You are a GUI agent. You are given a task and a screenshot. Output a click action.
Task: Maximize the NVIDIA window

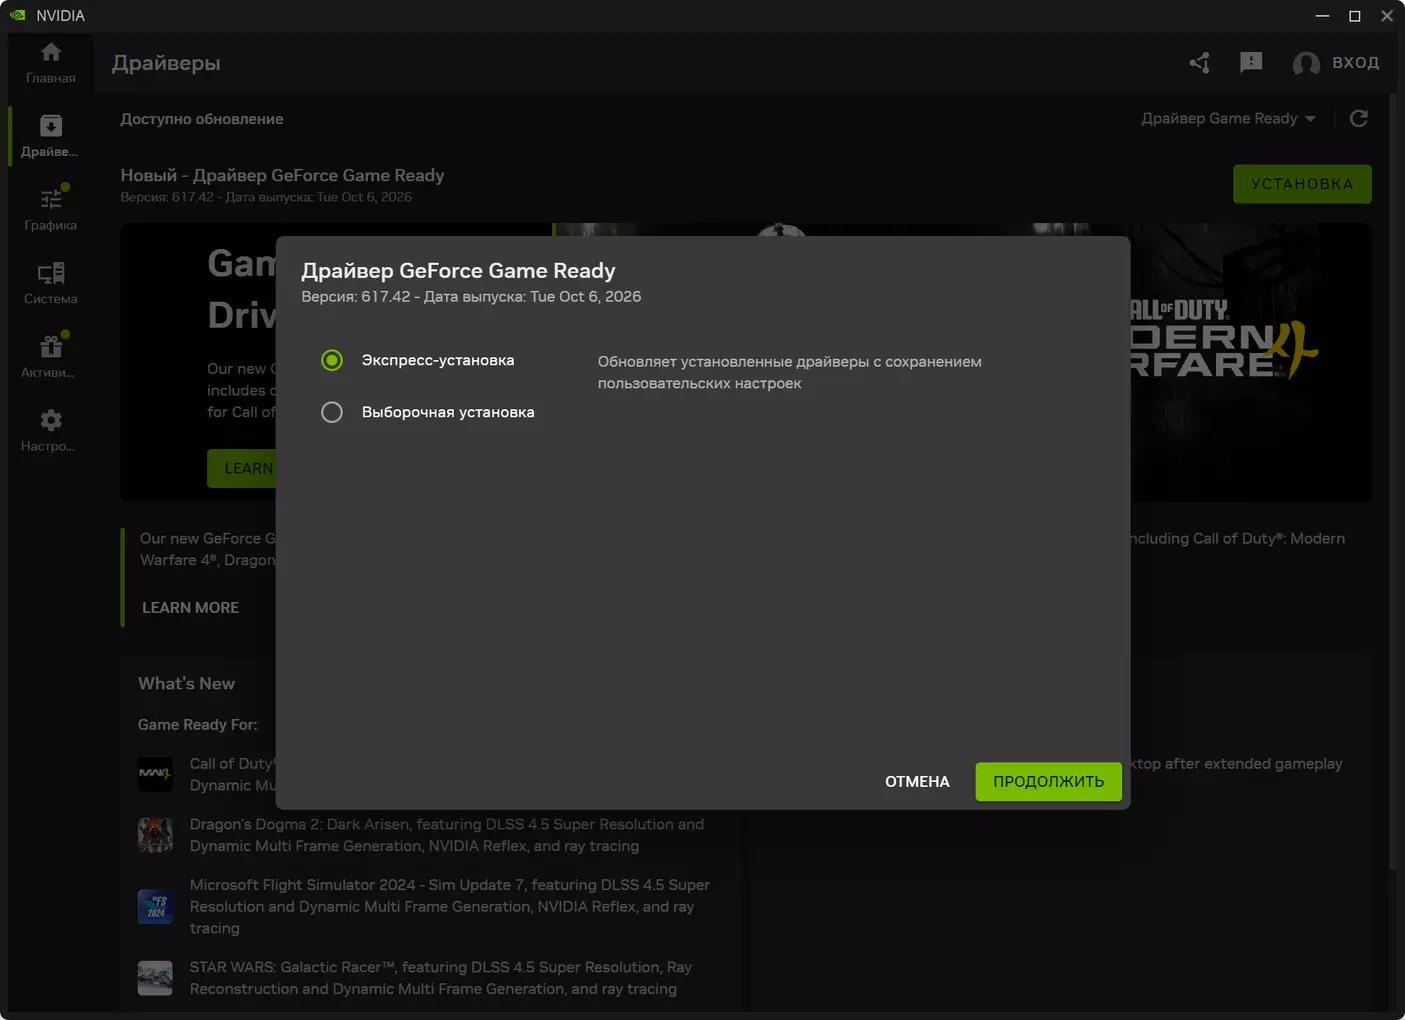pyautogui.click(x=1355, y=15)
